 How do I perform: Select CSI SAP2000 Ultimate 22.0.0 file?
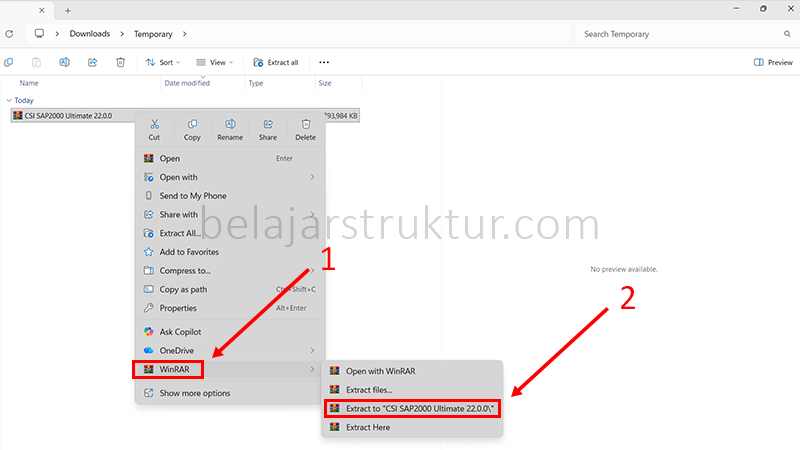point(185,116)
